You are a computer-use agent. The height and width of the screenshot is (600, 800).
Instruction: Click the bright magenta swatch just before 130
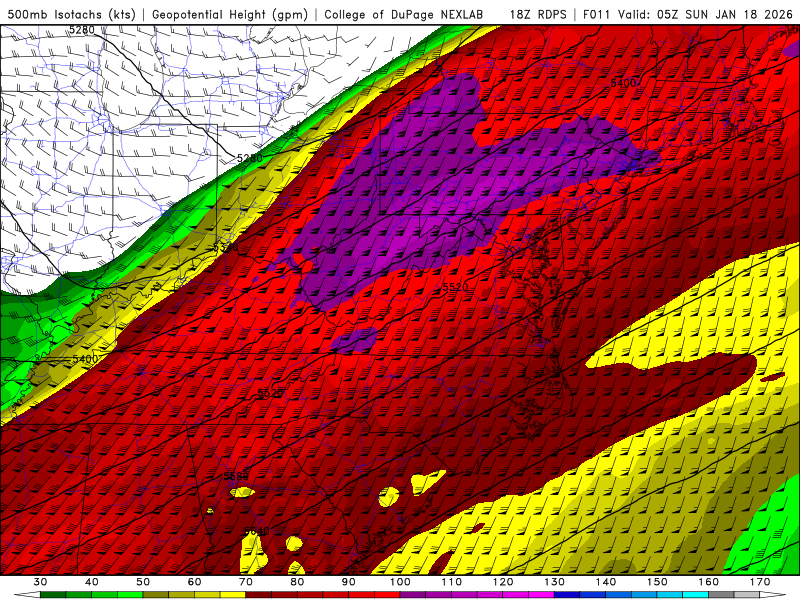[x=541, y=595]
